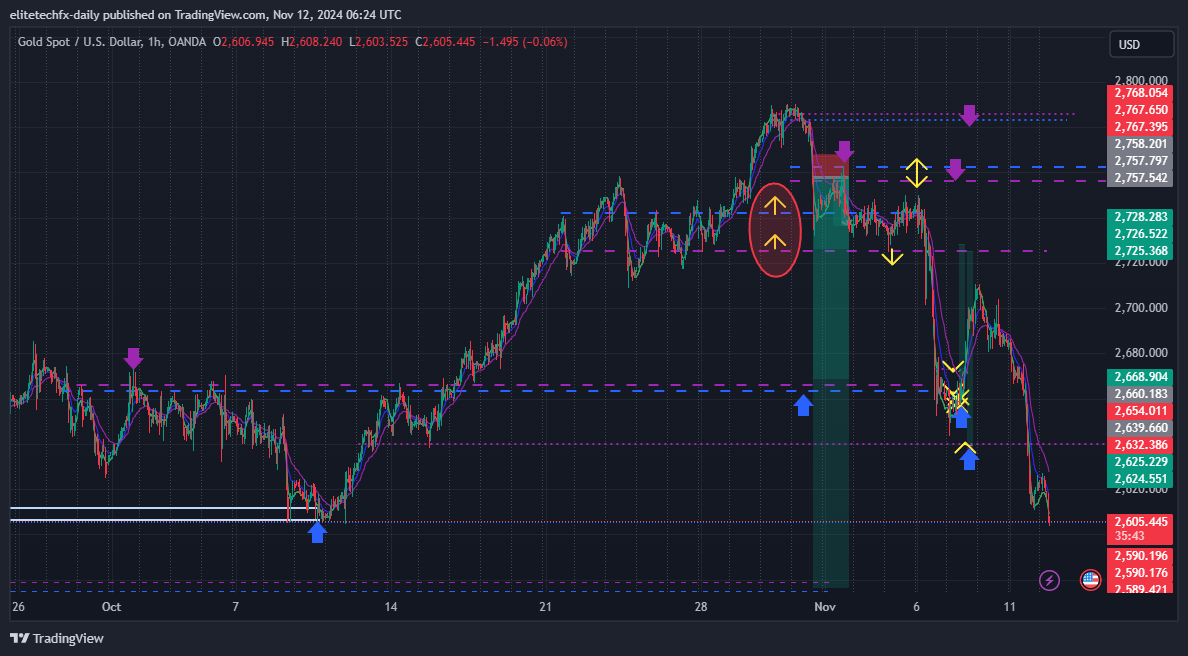Click the USD currency button
Screen dimensions: 1188x656
pyautogui.click(x=1141, y=45)
